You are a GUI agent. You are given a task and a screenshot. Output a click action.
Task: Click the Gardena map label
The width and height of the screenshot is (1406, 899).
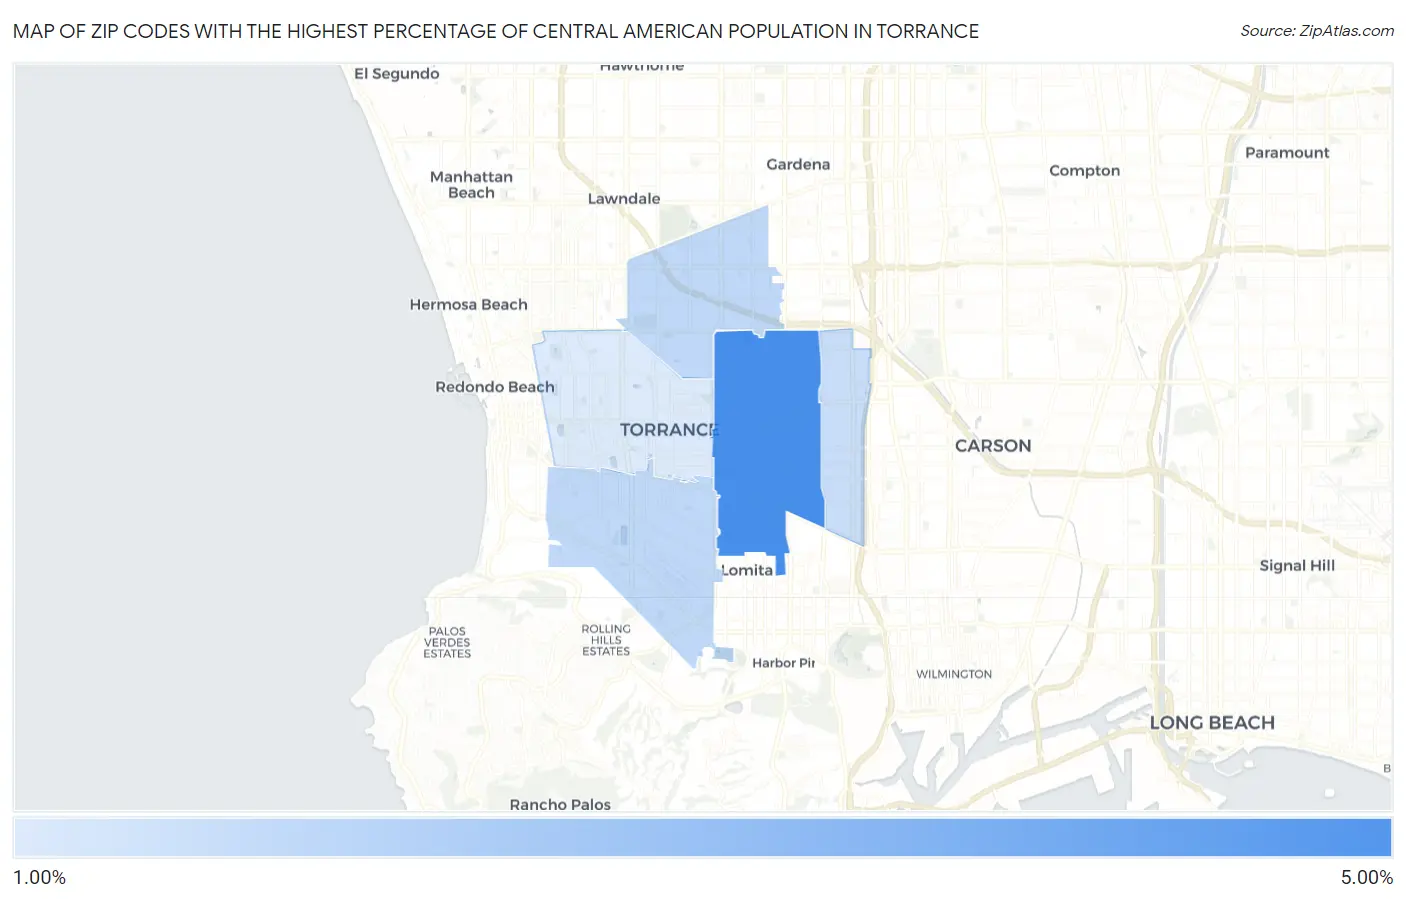[798, 164]
